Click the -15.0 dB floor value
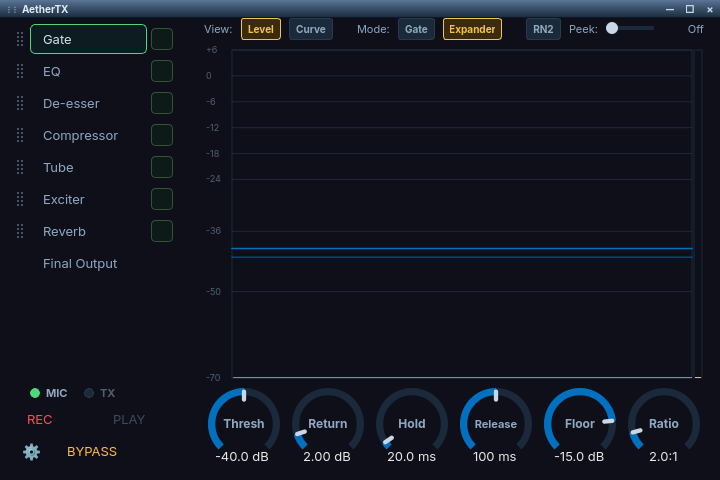 coord(579,457)
